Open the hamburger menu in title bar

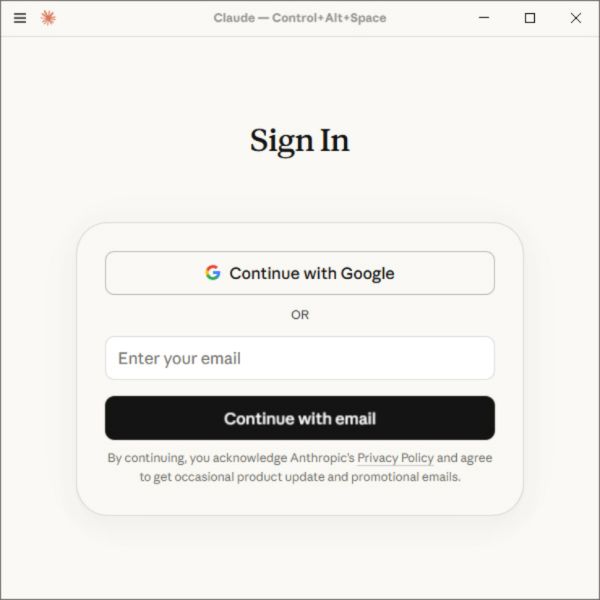coord(20,18)
